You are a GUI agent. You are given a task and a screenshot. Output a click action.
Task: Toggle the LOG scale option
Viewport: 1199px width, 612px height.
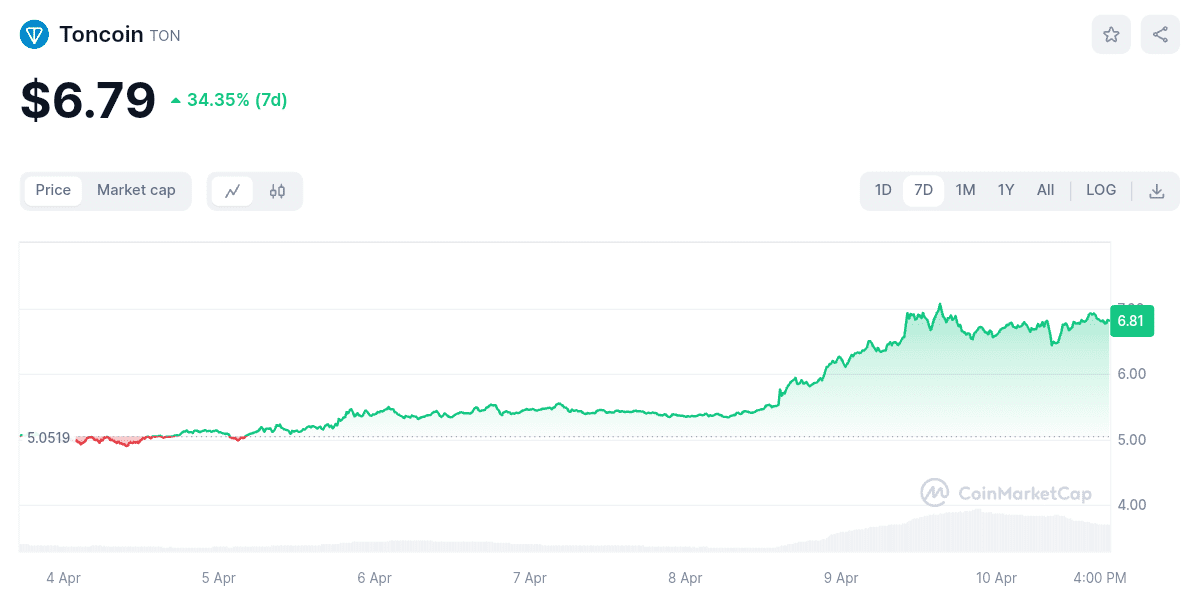1101,190
